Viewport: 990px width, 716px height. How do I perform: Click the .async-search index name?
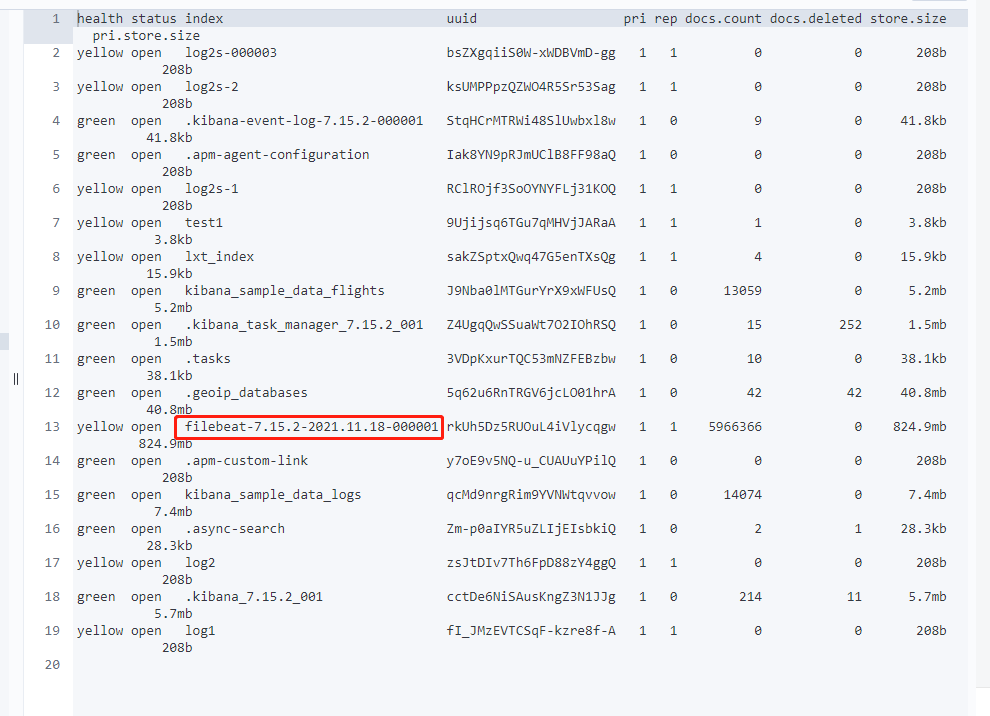235,529
